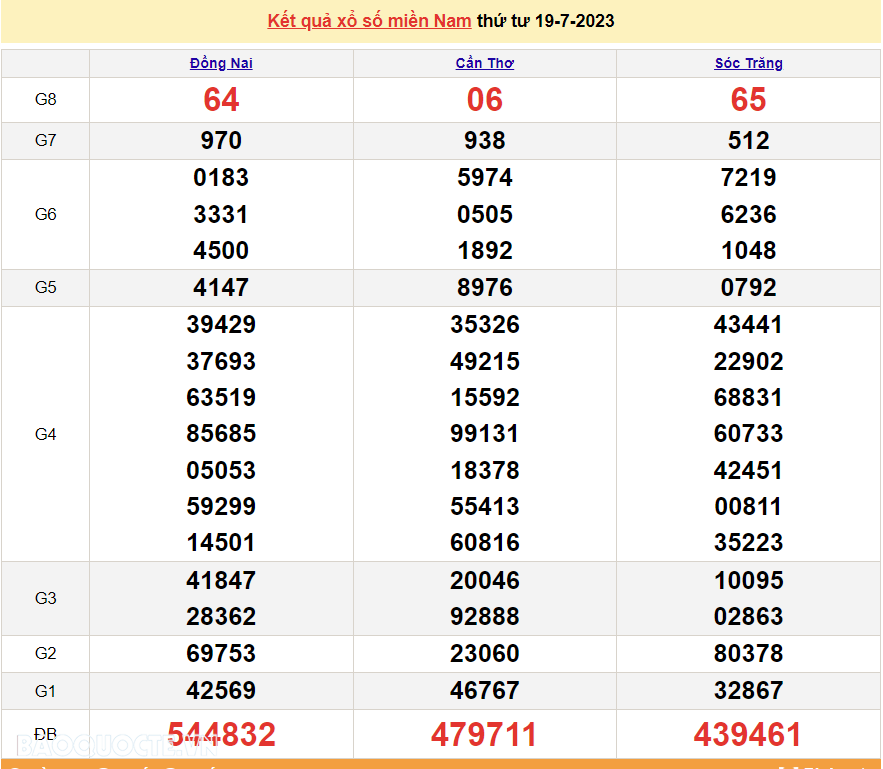883x769 pixels.
Task: Open the Cần Thơ province link
Action: [485, 63]
